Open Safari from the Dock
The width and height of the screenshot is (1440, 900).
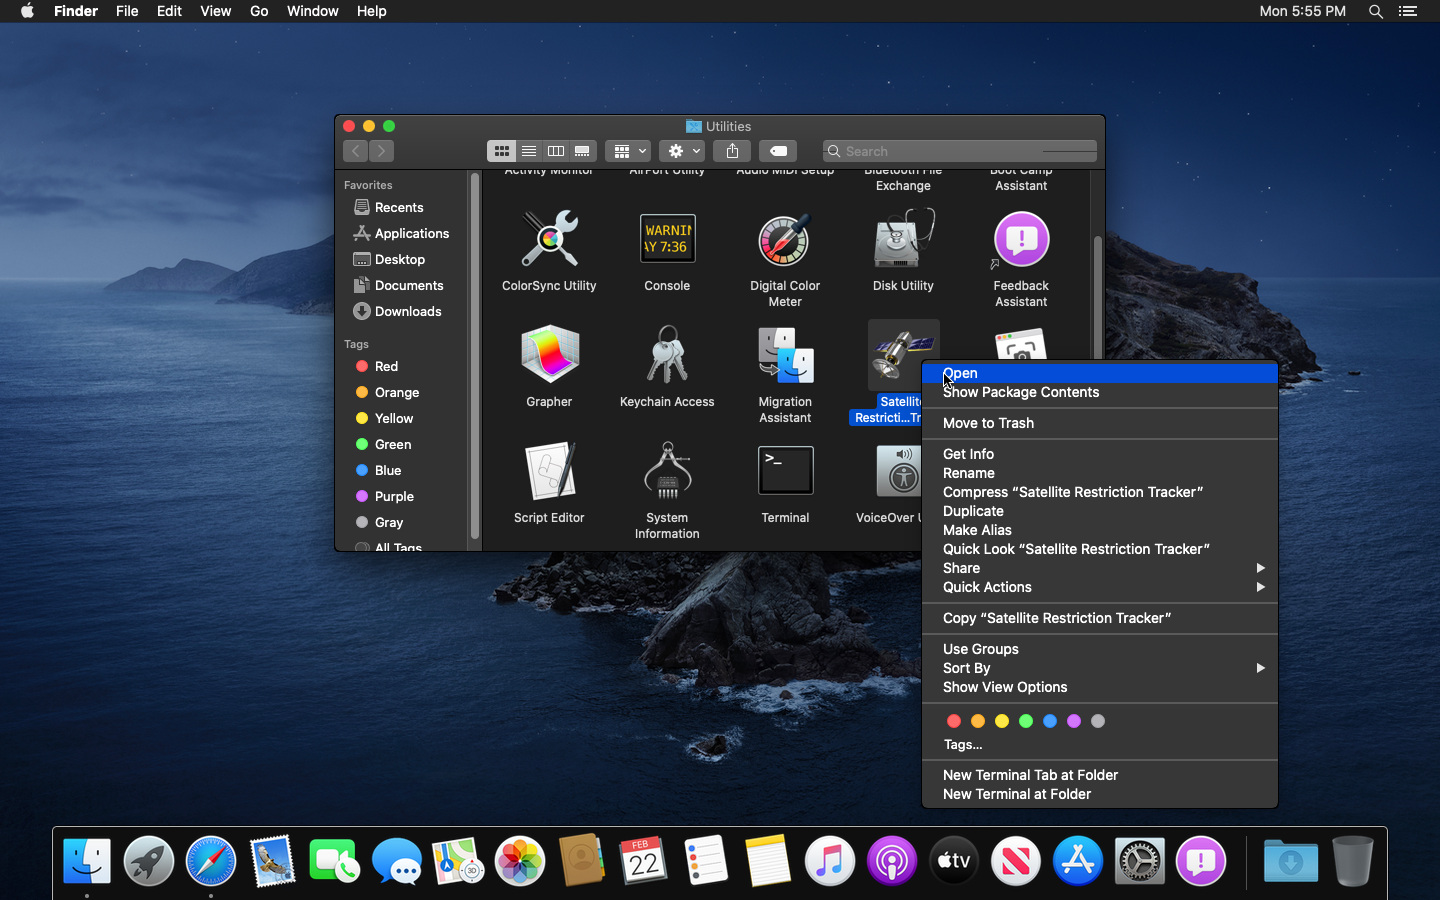211,861
